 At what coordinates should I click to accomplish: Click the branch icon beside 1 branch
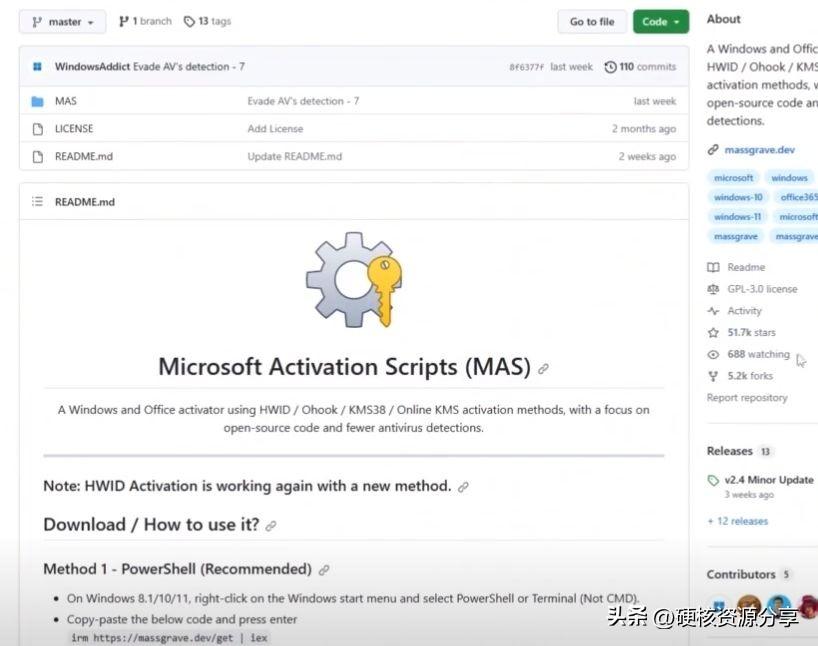point(124,21)
